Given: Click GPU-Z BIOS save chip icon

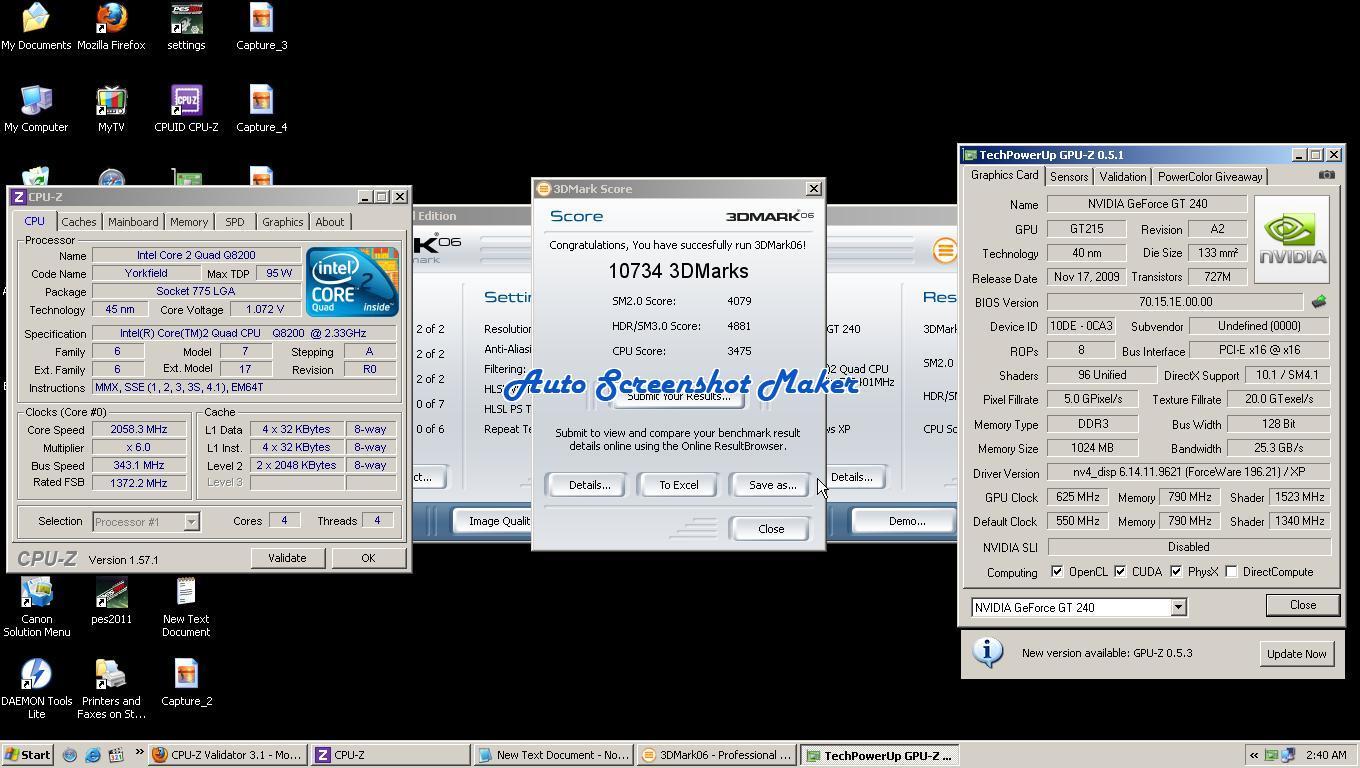Looking at the screenshot, I should pyautogui.click(x=1319, y=301).
